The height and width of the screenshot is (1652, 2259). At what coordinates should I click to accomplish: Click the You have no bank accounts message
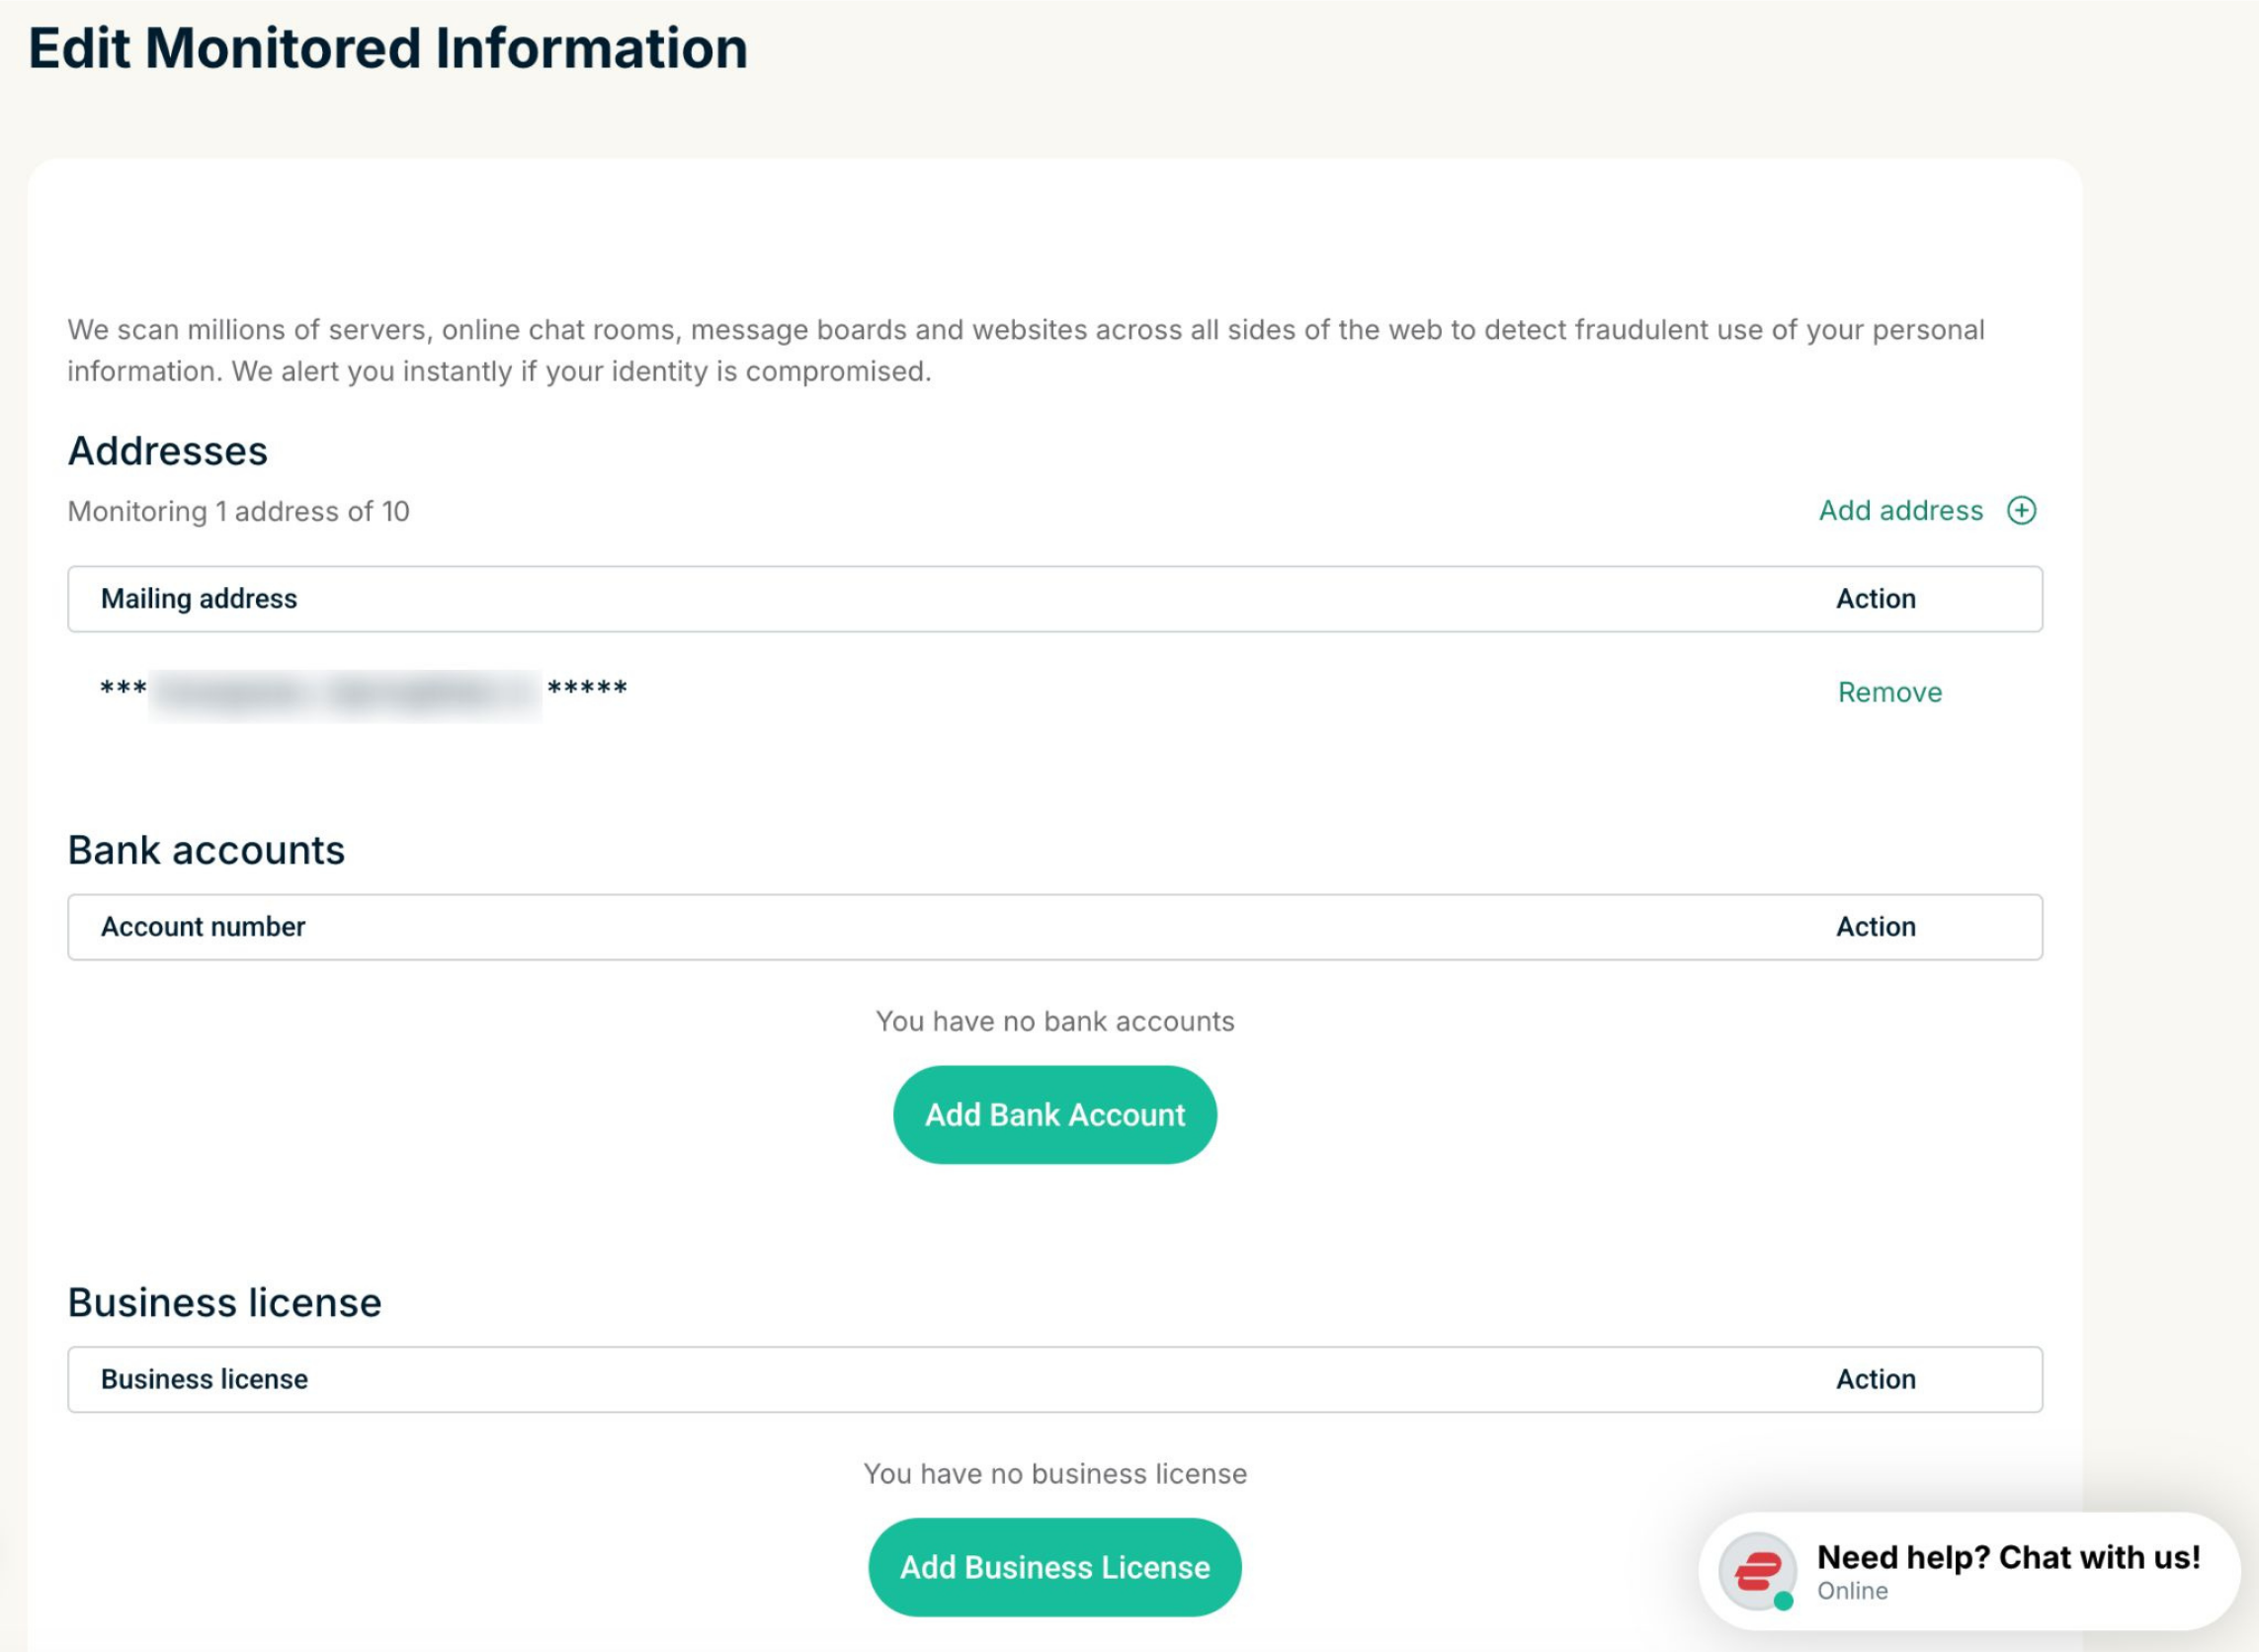1055,1021
